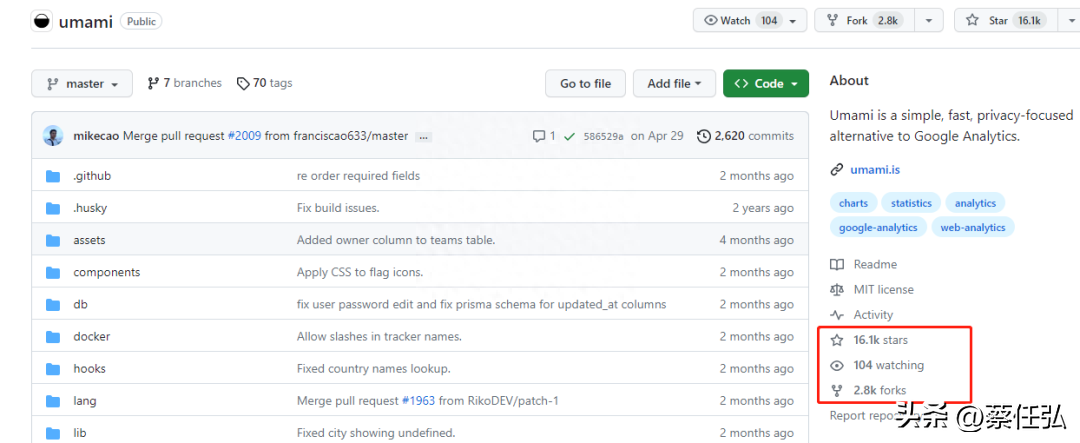View the 2,620 commits history

[x=745, y=136]
